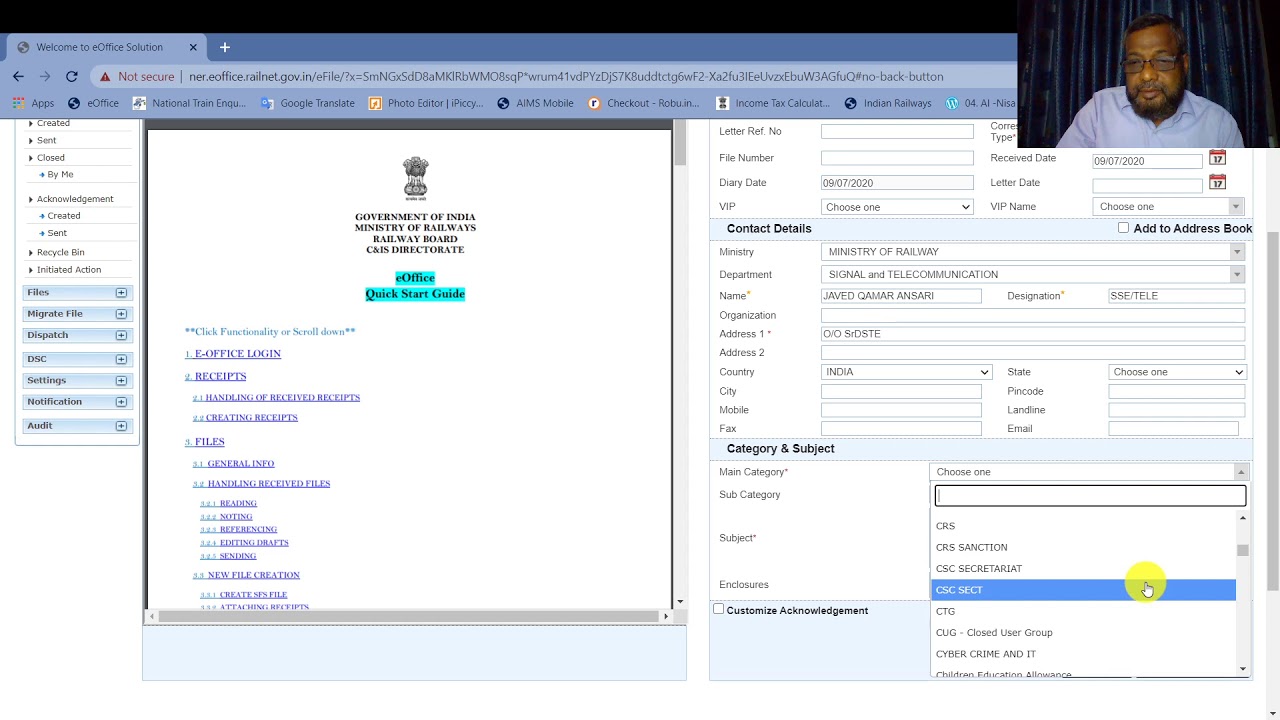Image resolution: width=1280 pixels, height=720 pixels.
Task: Open AIMS Mobile bookmark
Action: 535,103
